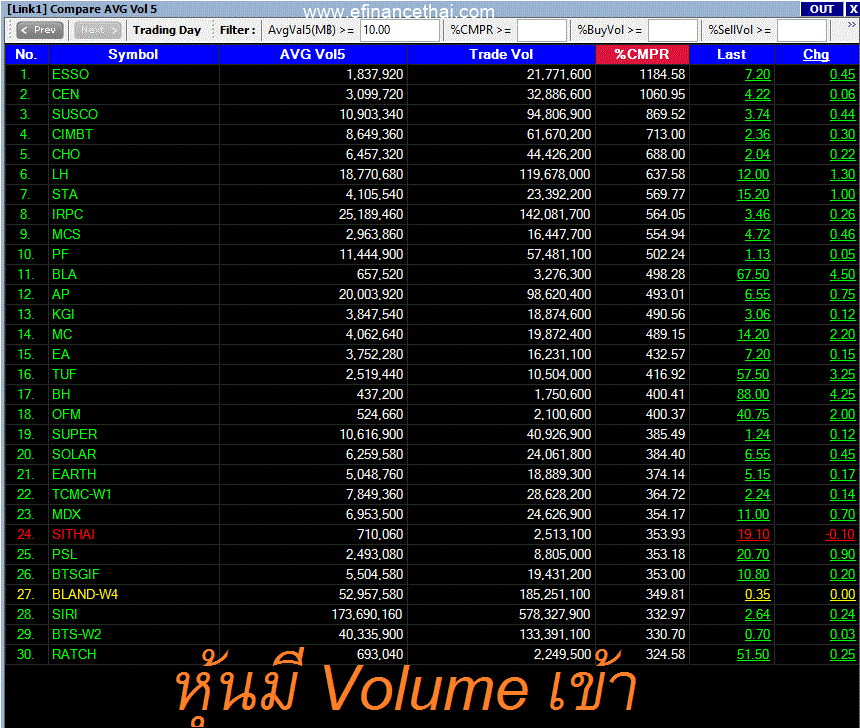Sort by the Last column header
860x728 pixels.
point(731,54)
